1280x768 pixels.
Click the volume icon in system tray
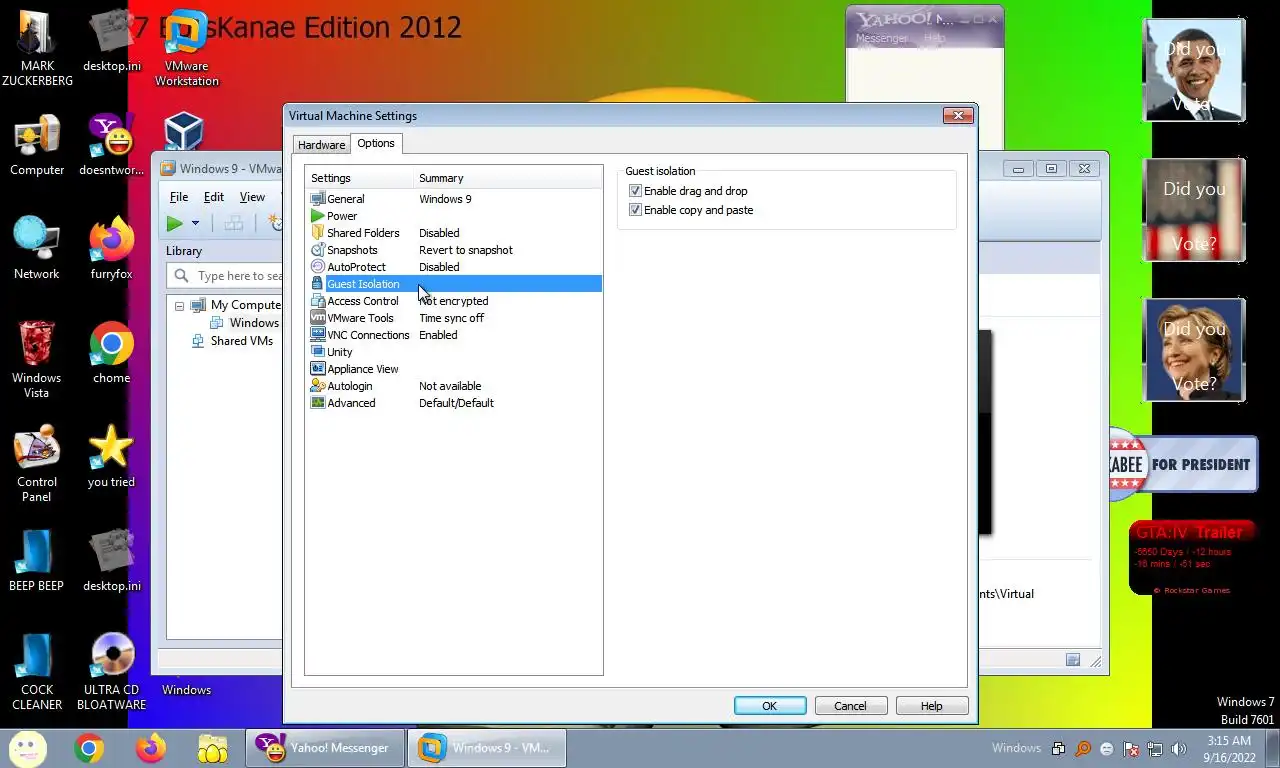point(1179,748)
